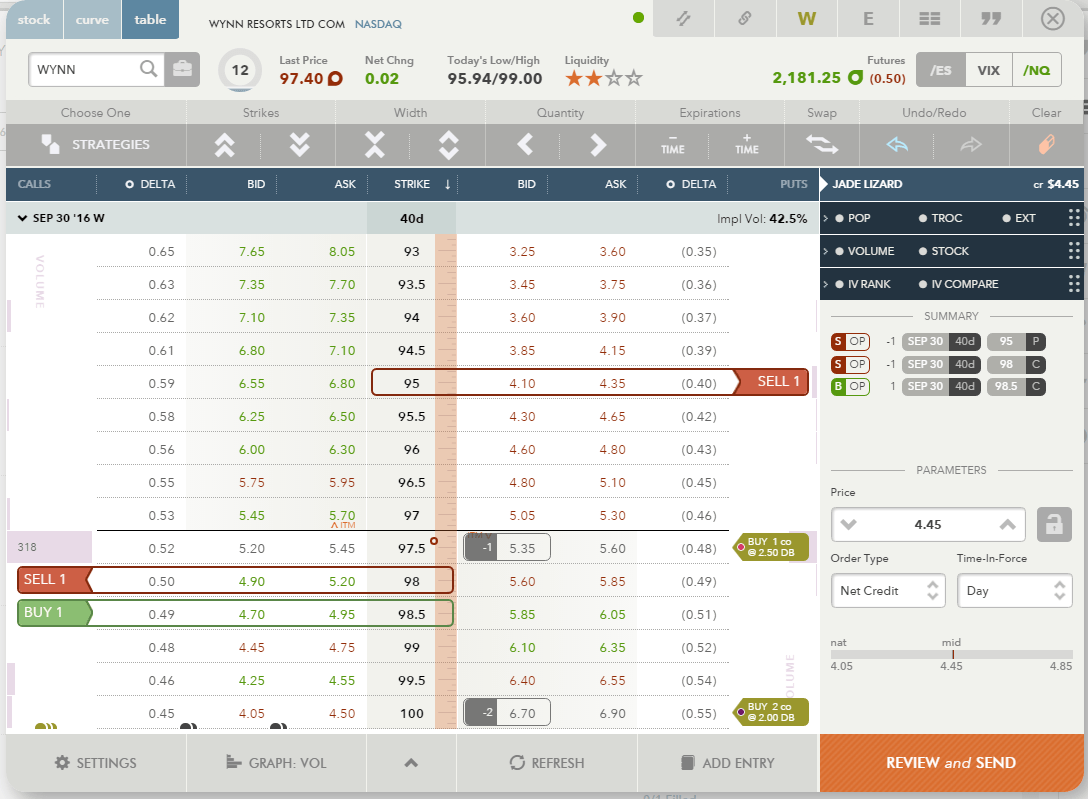Screen dimensions: 1088x799
Task: Open the quotes icon in top bar
Action: click(991, 18)
